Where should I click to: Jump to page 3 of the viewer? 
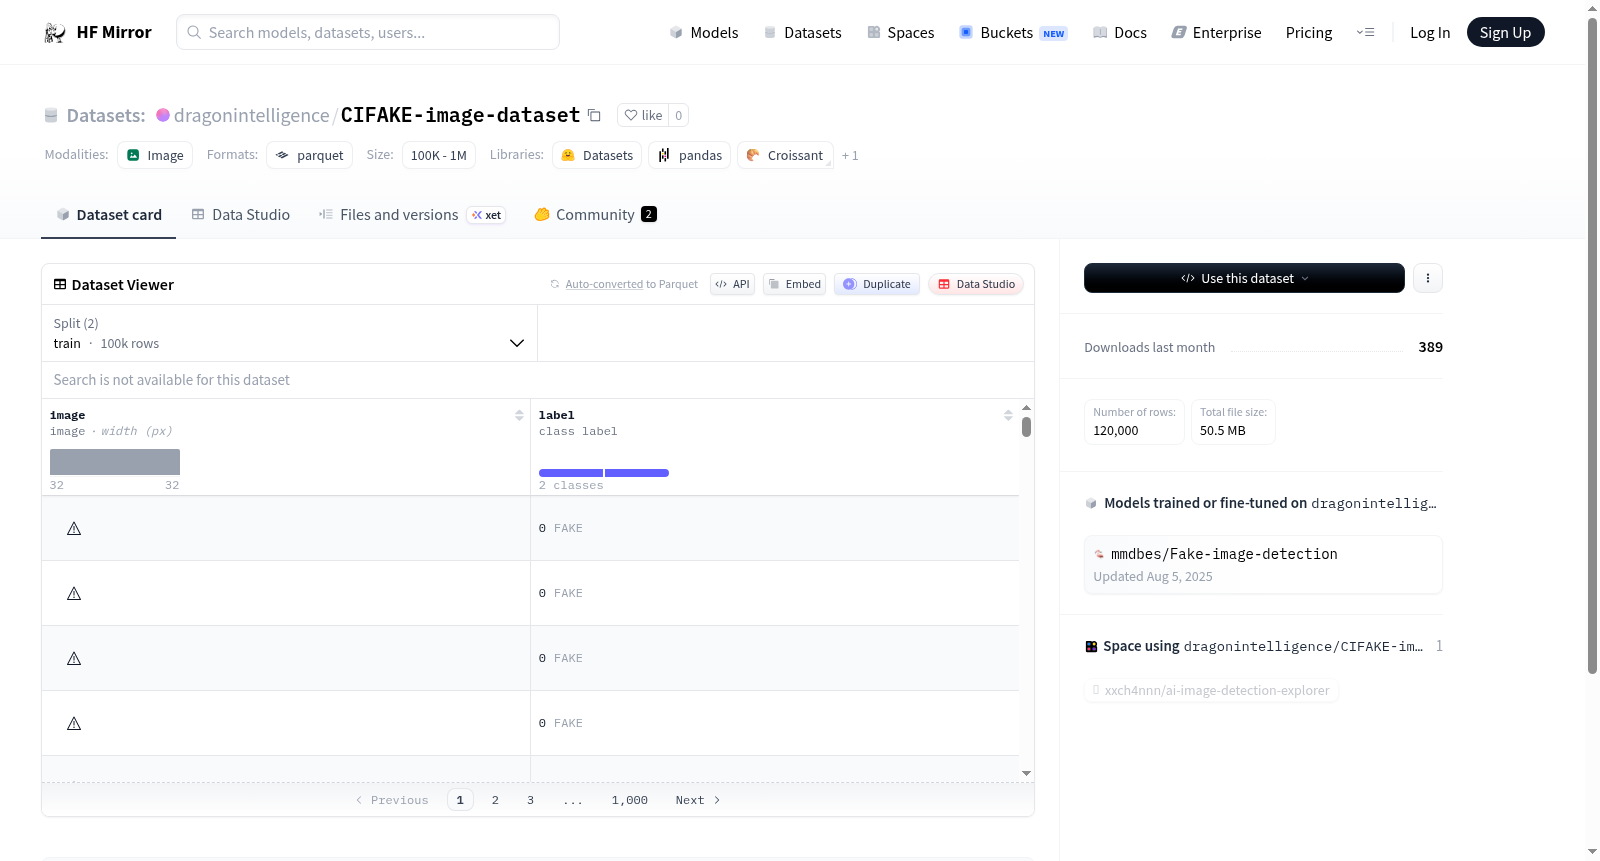click(x=530, y=800)
